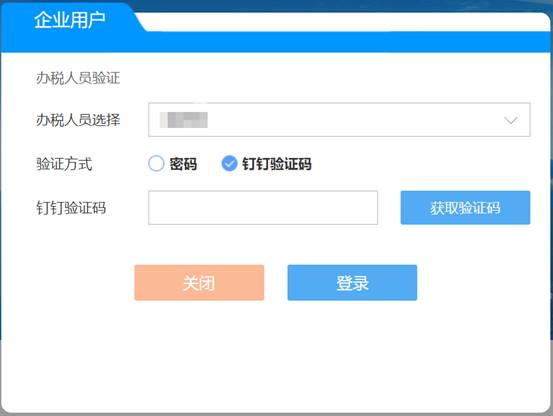Click the 办税人员选择 field label
Viewport: 553px width, 416px height.
tap(78, 120)
